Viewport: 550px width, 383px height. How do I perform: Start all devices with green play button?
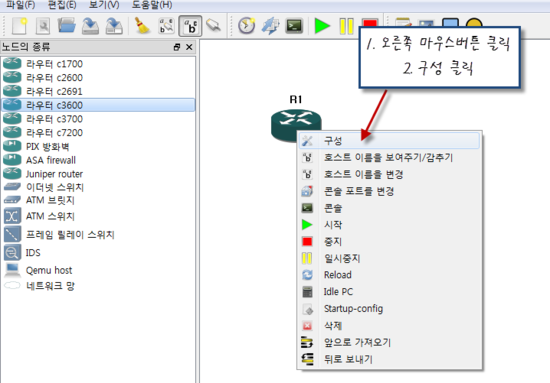322,26
